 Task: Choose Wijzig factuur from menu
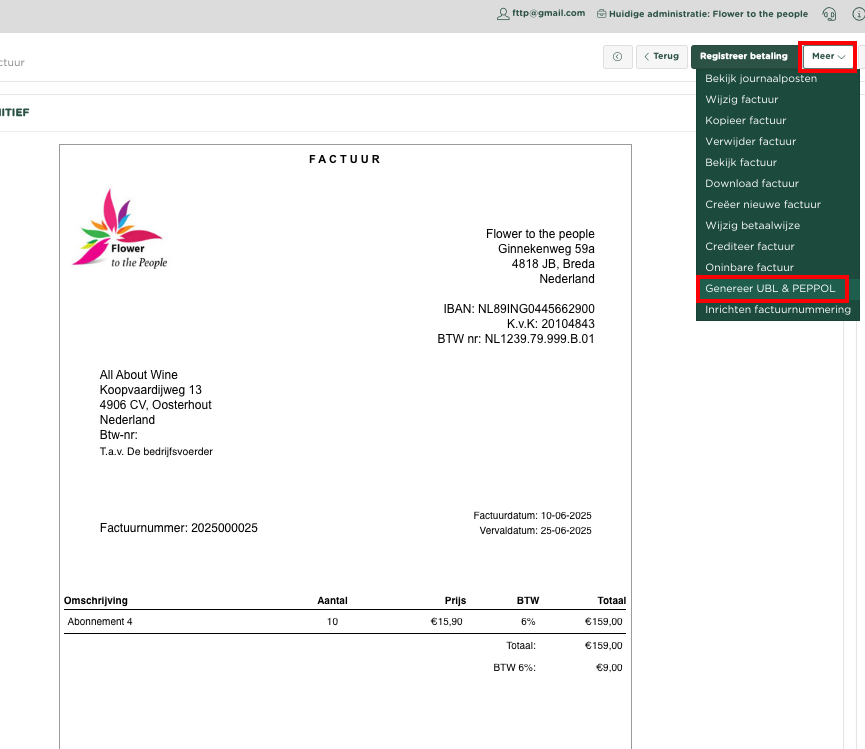click(741, 99)
